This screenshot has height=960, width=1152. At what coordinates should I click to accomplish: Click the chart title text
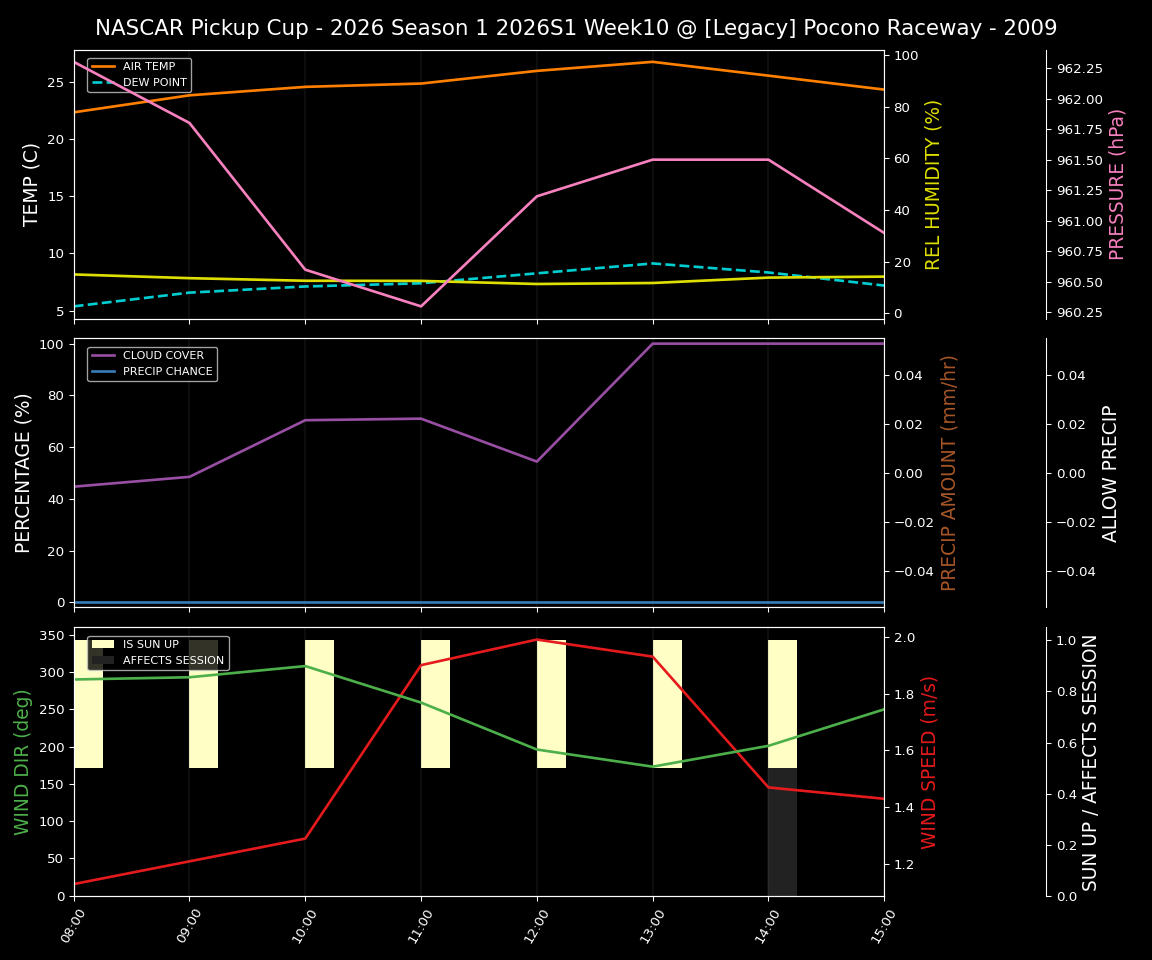tap(576, 28)
